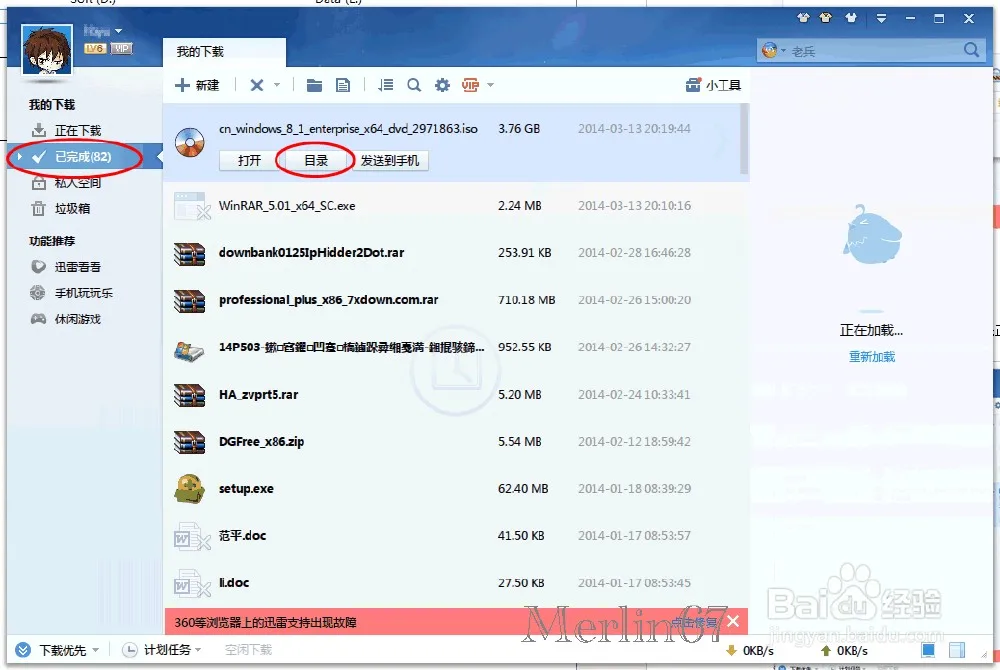Expand the VIP icon dropdown menu
1000x670 pixels.
coord(488,85)
